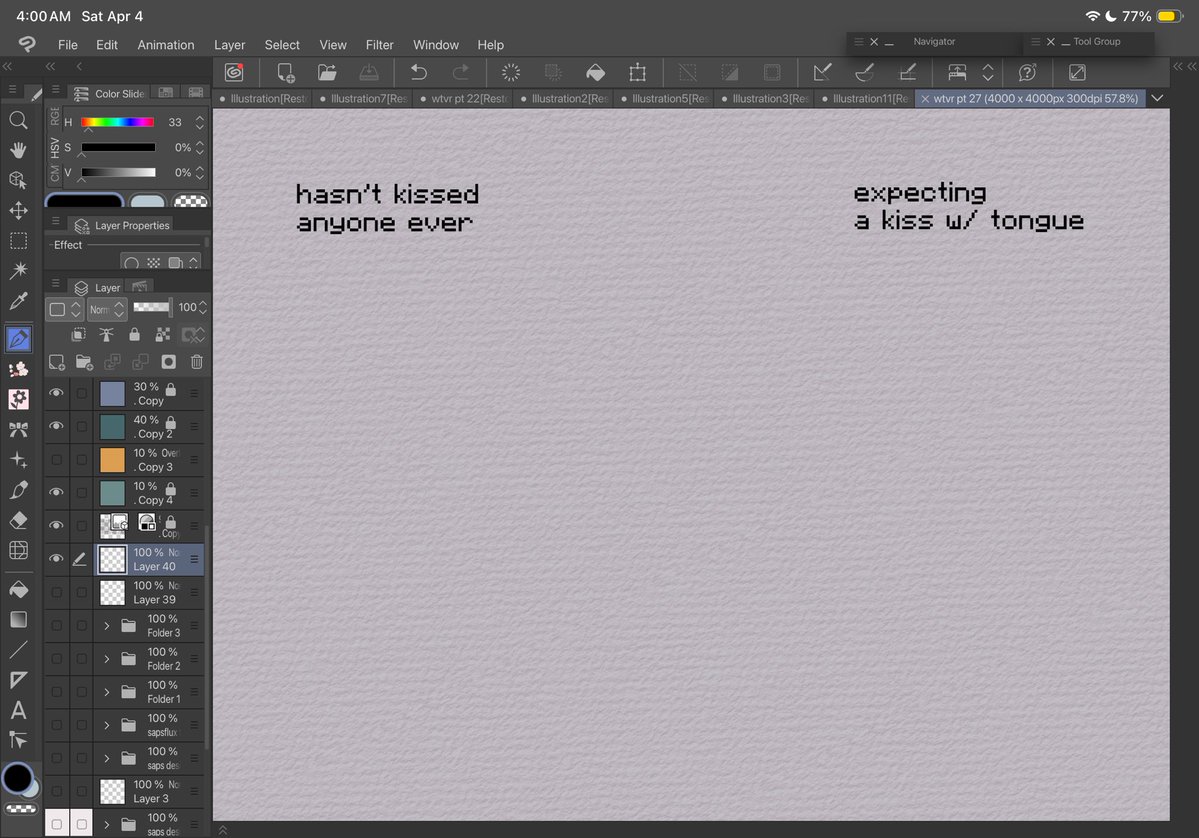The height and width of the screenshot is (838, 1199).
Task: Select the Hand move tool
Action: click(18, 150)
